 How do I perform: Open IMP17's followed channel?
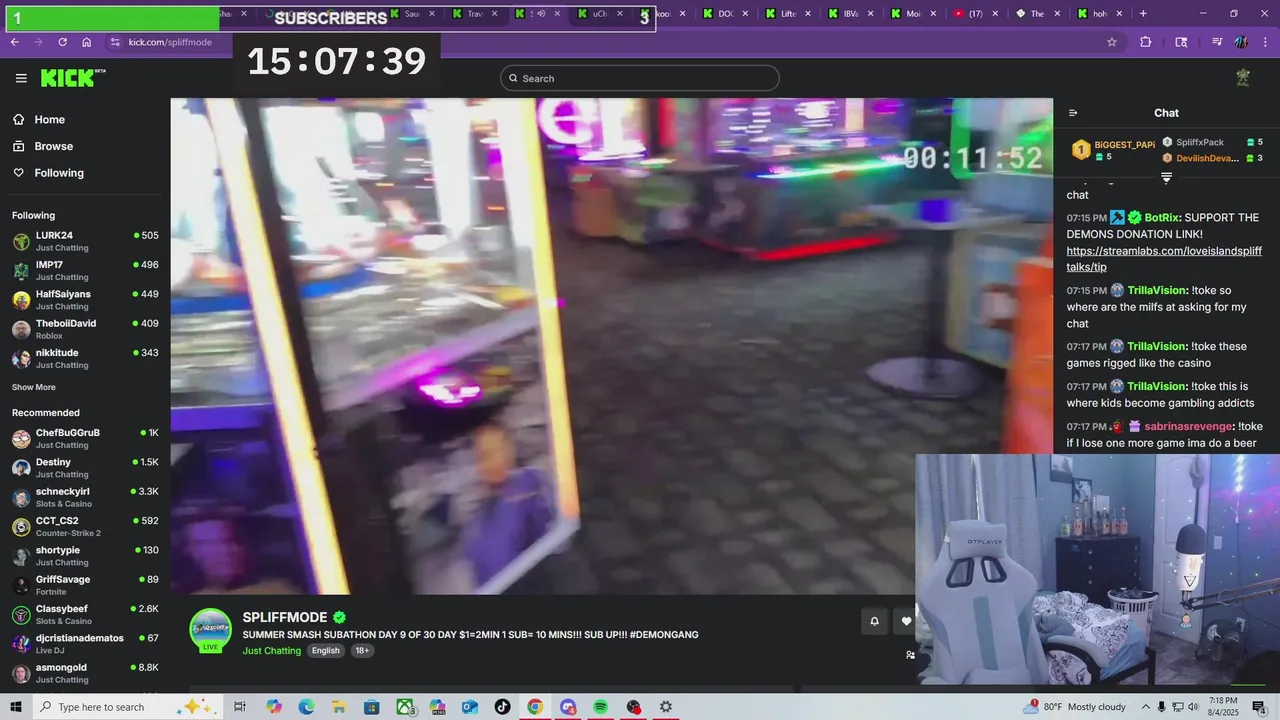[x=85, y=270]
